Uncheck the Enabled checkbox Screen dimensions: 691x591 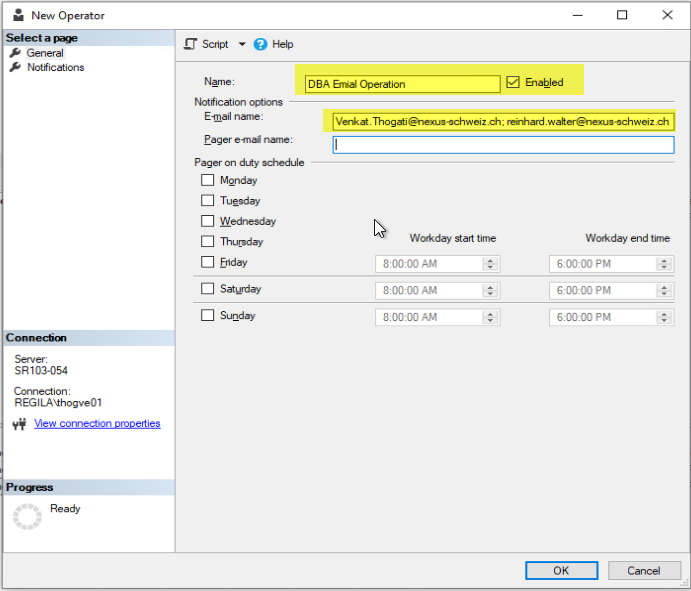[x=514, y=82]
